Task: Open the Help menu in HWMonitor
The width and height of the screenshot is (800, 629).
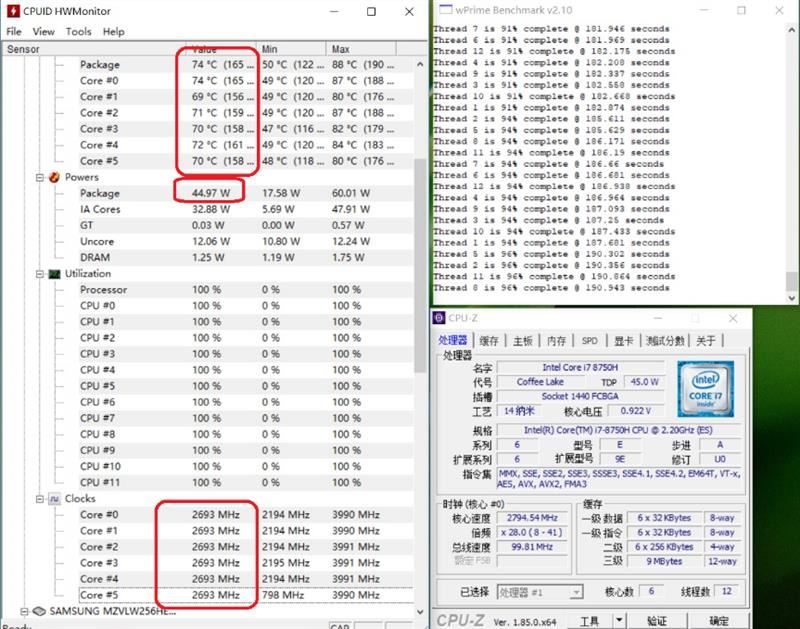Action: tap(113, 32)
